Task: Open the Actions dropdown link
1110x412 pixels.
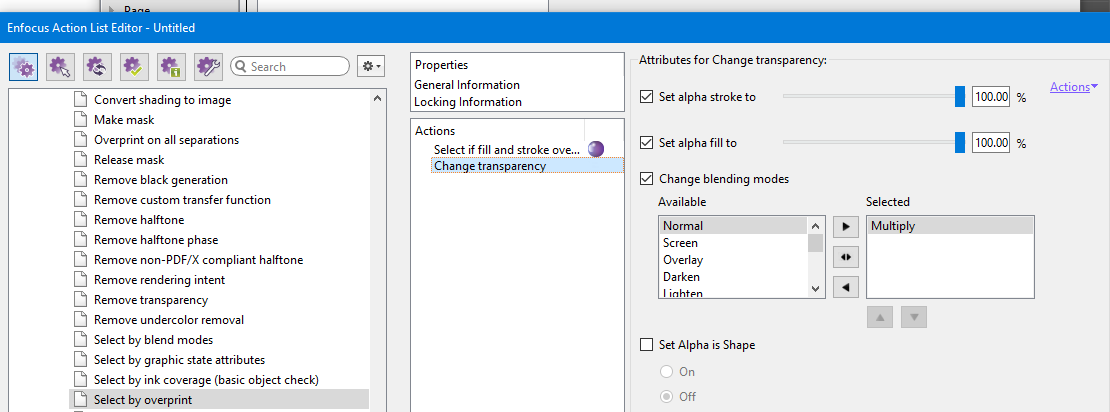Action: (x=1073, y=87)
